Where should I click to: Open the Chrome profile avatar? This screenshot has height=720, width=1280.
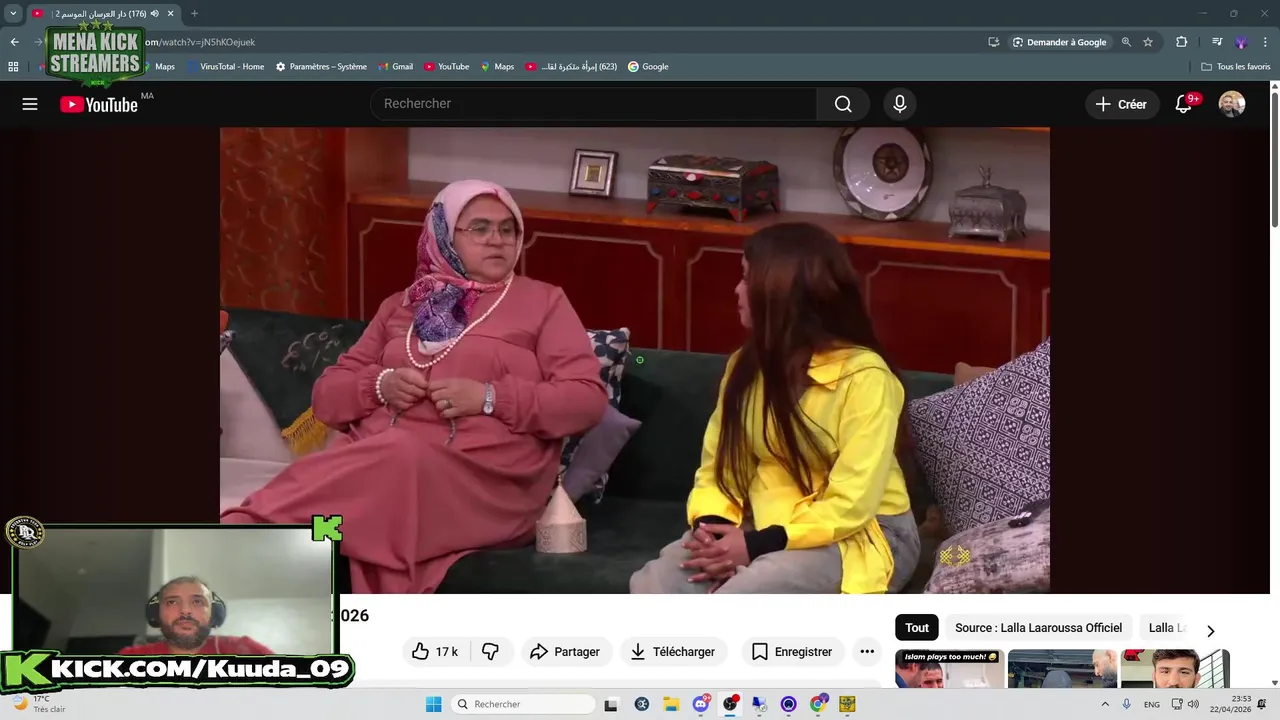coord(1241,42)
